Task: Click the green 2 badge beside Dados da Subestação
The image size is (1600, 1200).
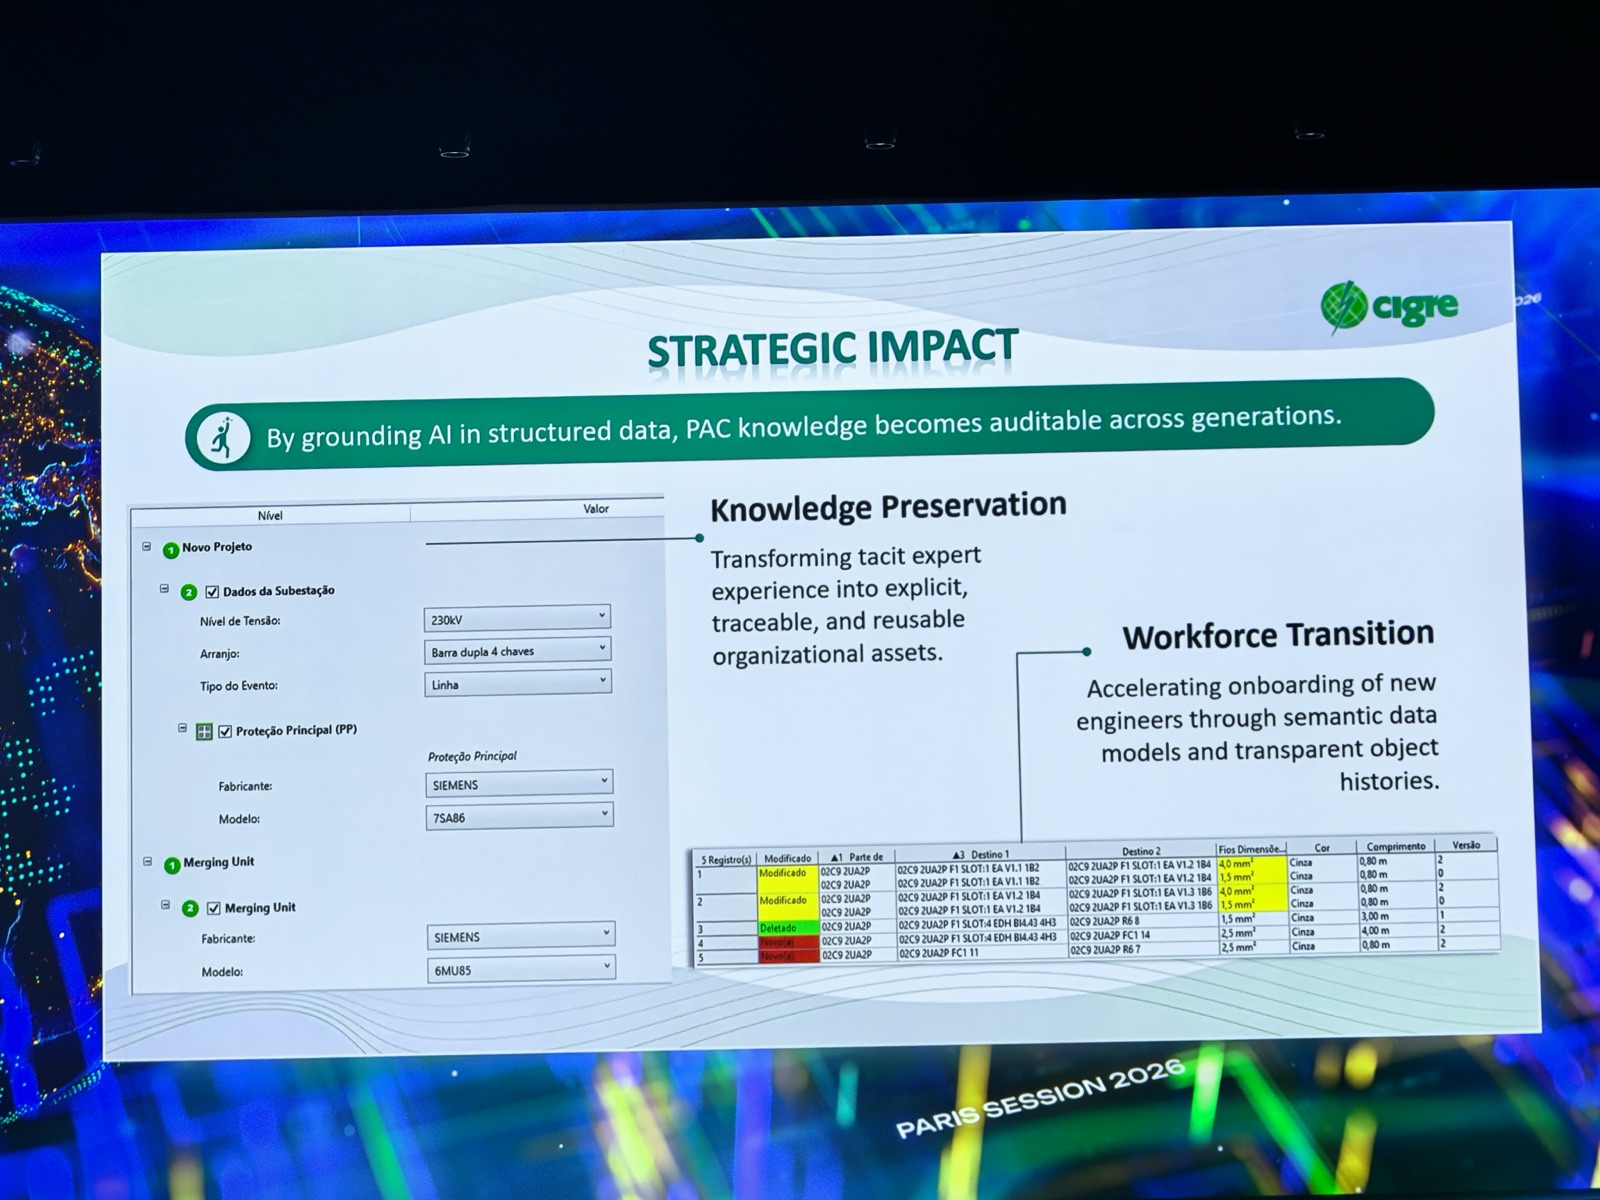Action: click(189, 592)
